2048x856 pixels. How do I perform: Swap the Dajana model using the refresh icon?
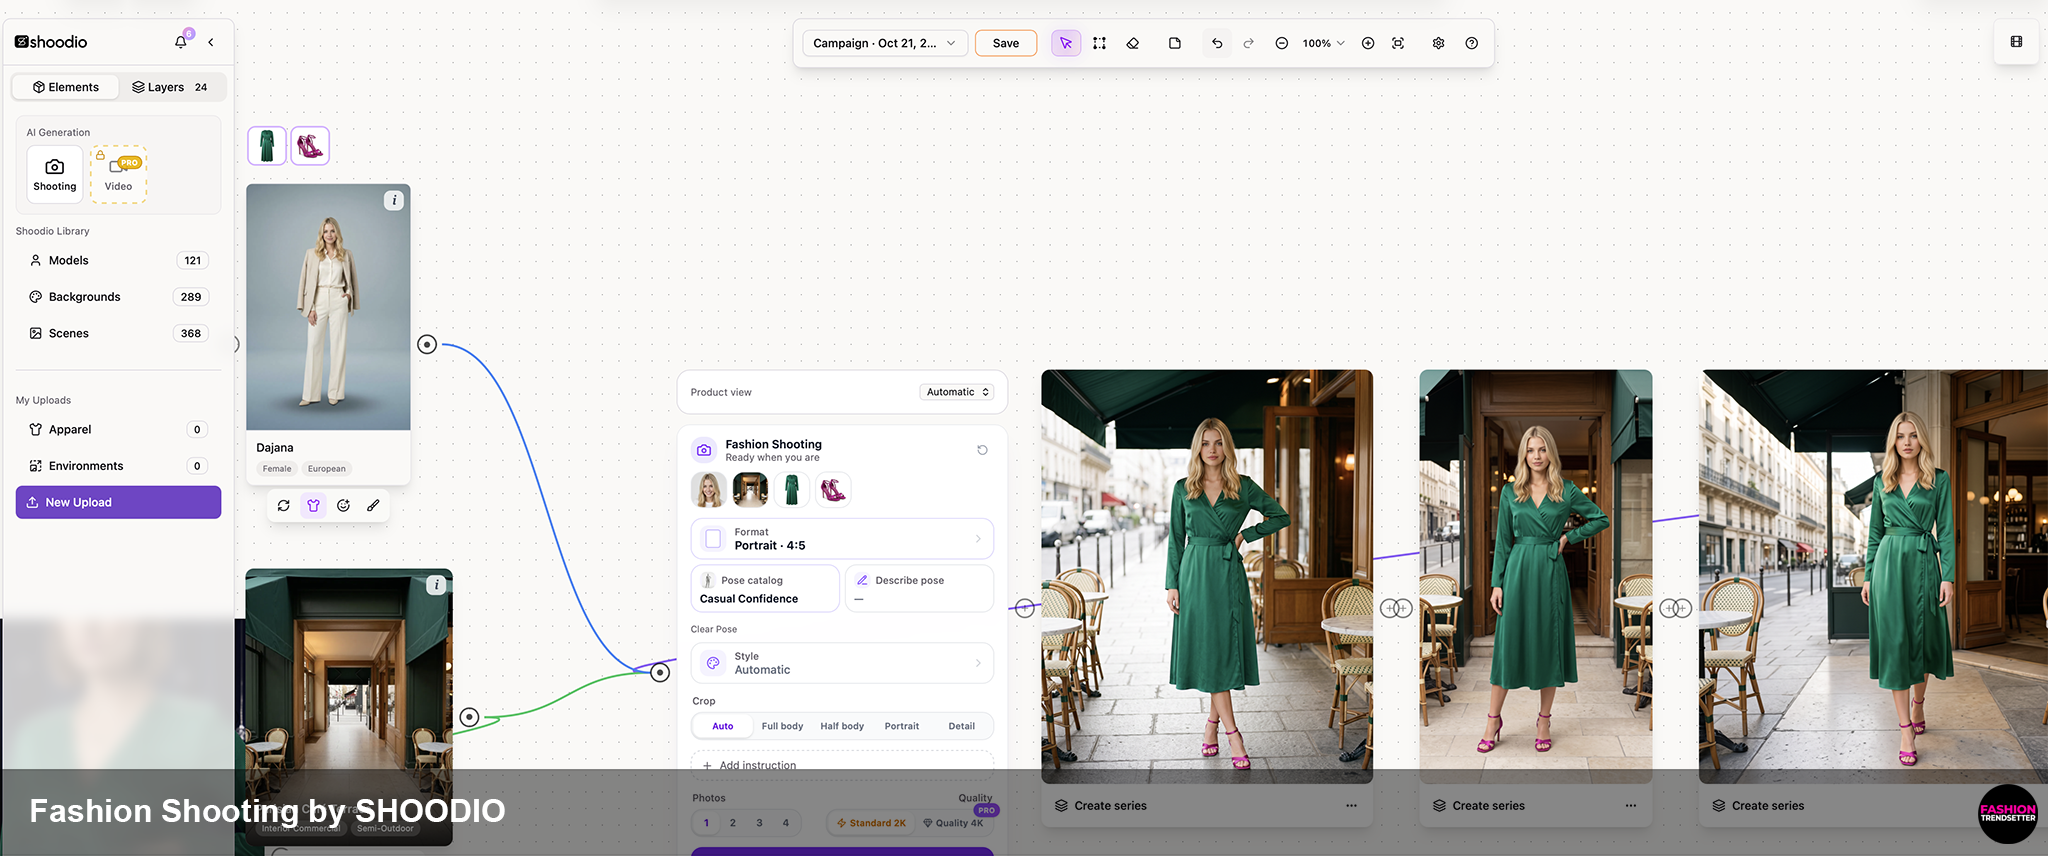[284, 505]
